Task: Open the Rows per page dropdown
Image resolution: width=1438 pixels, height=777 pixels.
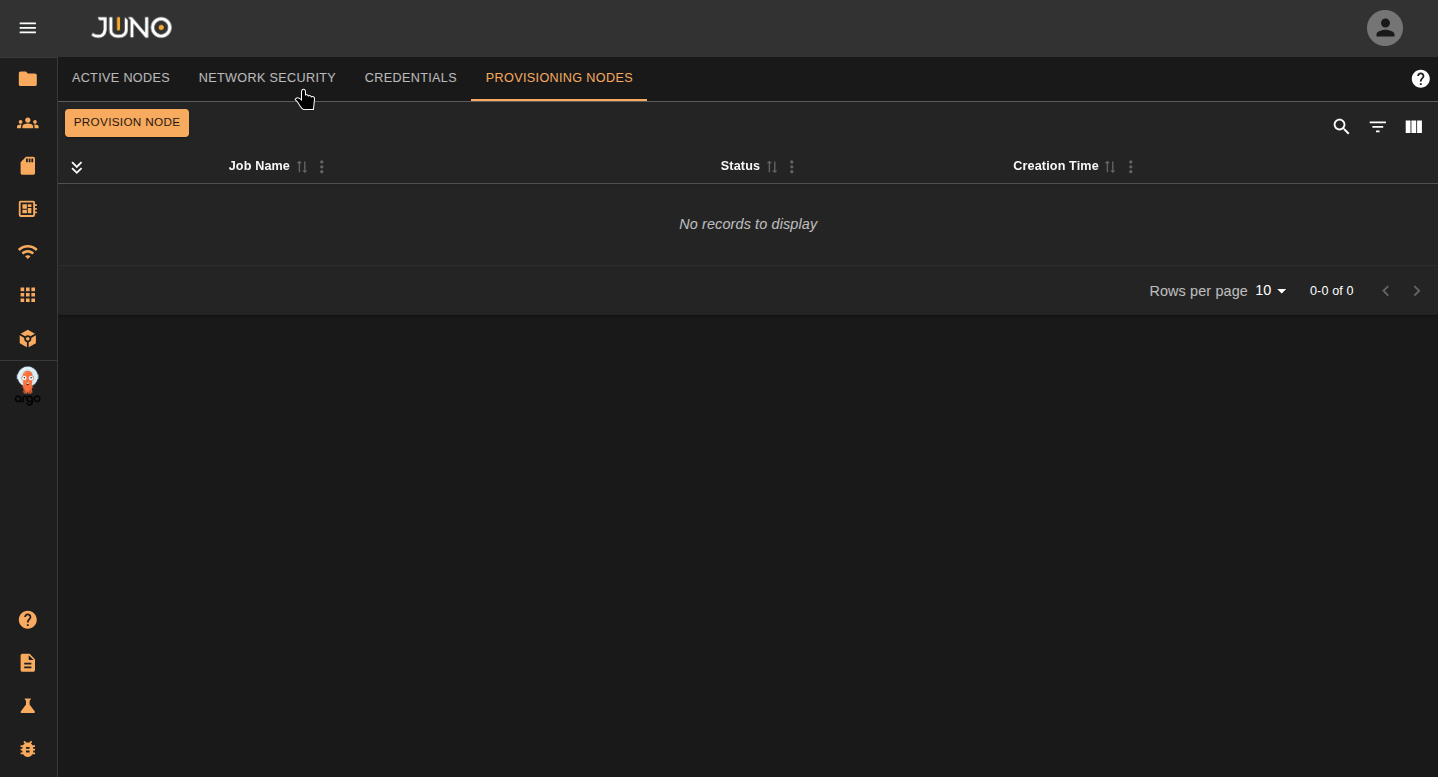Action: click(x=1270, y=291)
